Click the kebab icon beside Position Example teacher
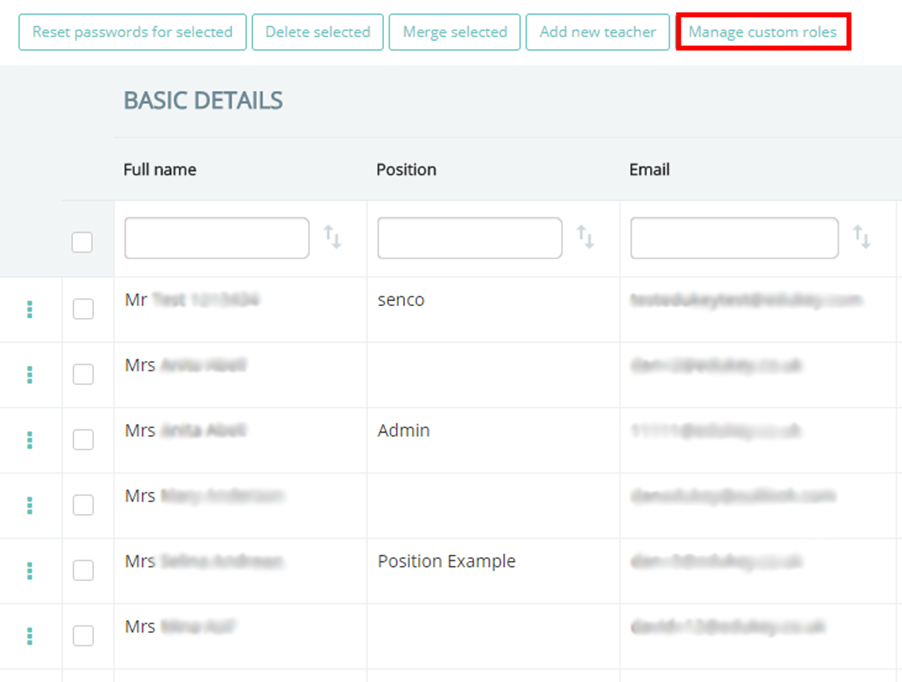The image size is (902, 682). tap(30, 570)
